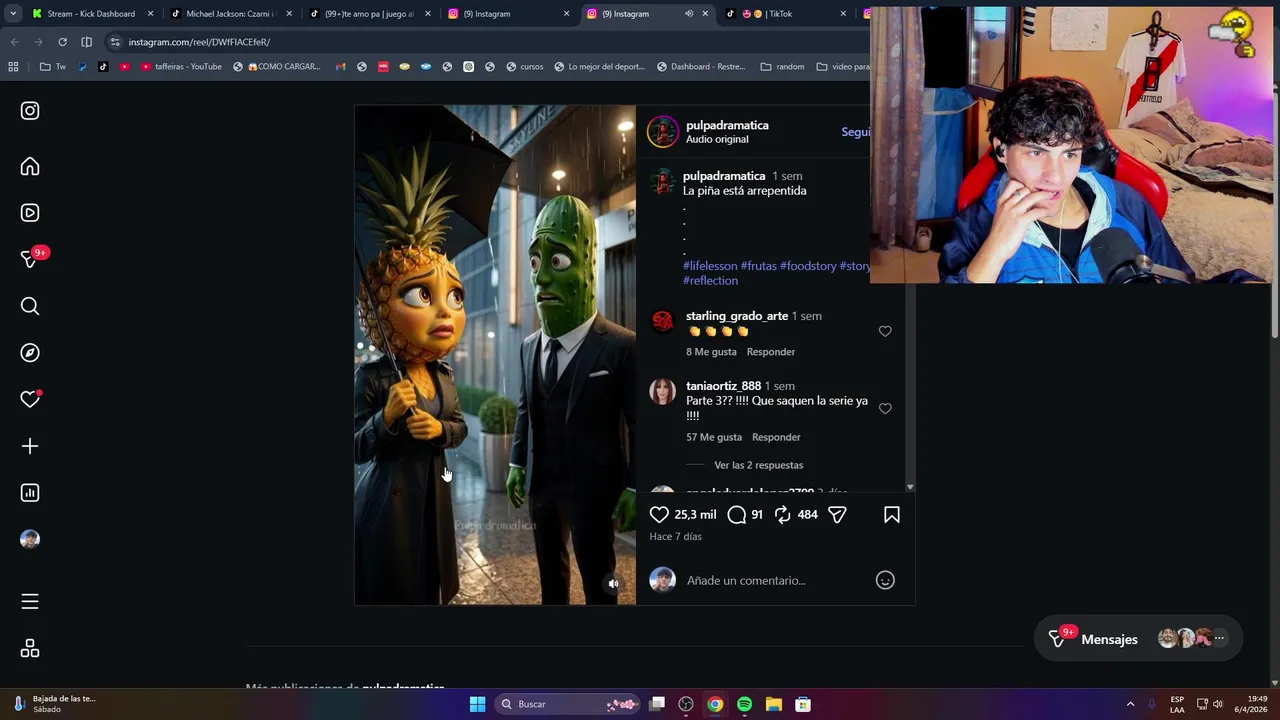Viewport: 1280px width, 720px height.
Task: Toggle the reel's audio mute button
Action: coord(613,584)
